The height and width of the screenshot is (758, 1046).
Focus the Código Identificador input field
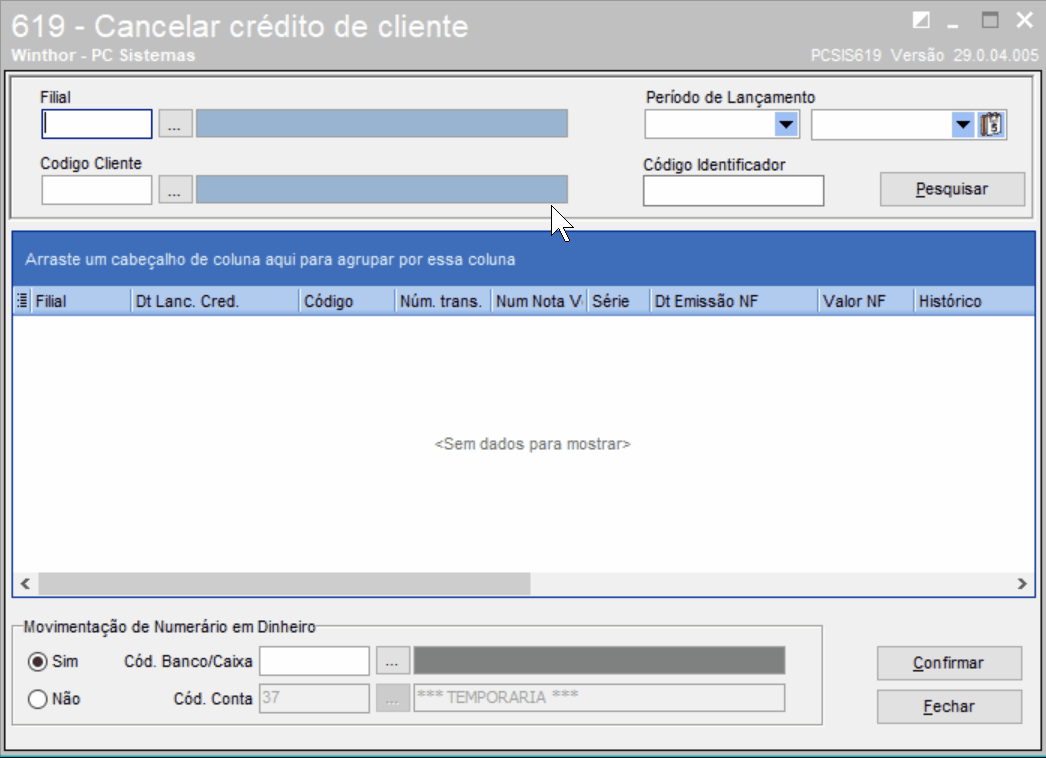point(733,191)
